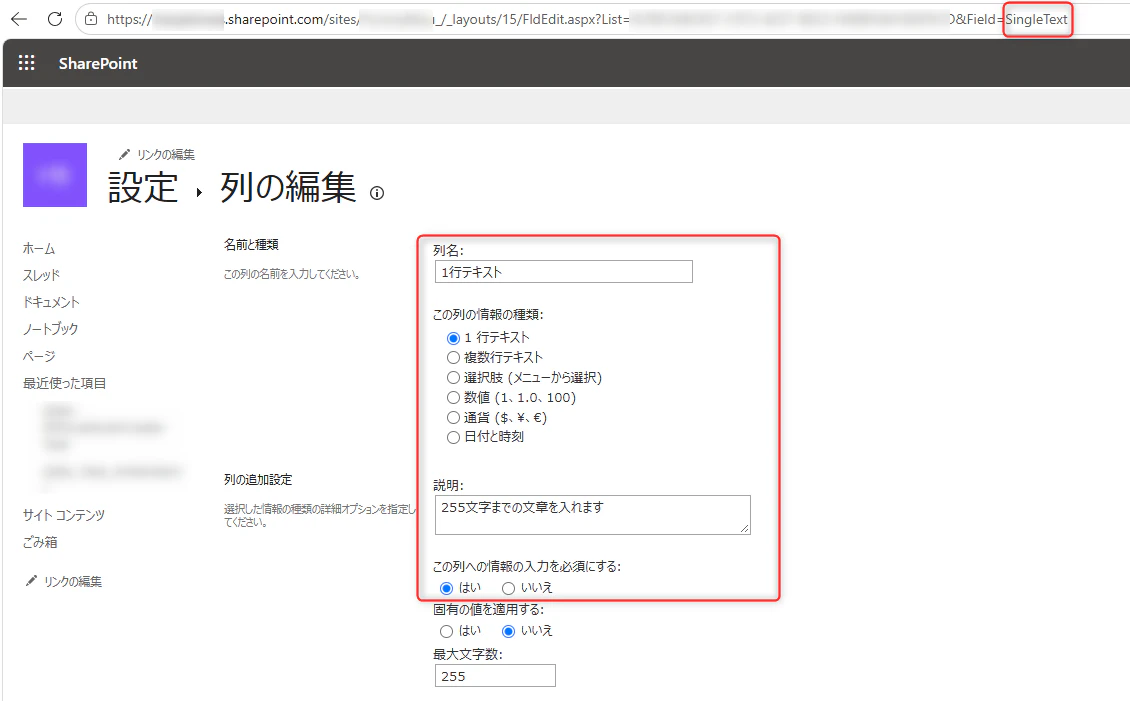The height and width of the screenshot is (701, 1130).
Task: Choose the 通貨 ($、¥、€) column type
Action: pos(453,418)
